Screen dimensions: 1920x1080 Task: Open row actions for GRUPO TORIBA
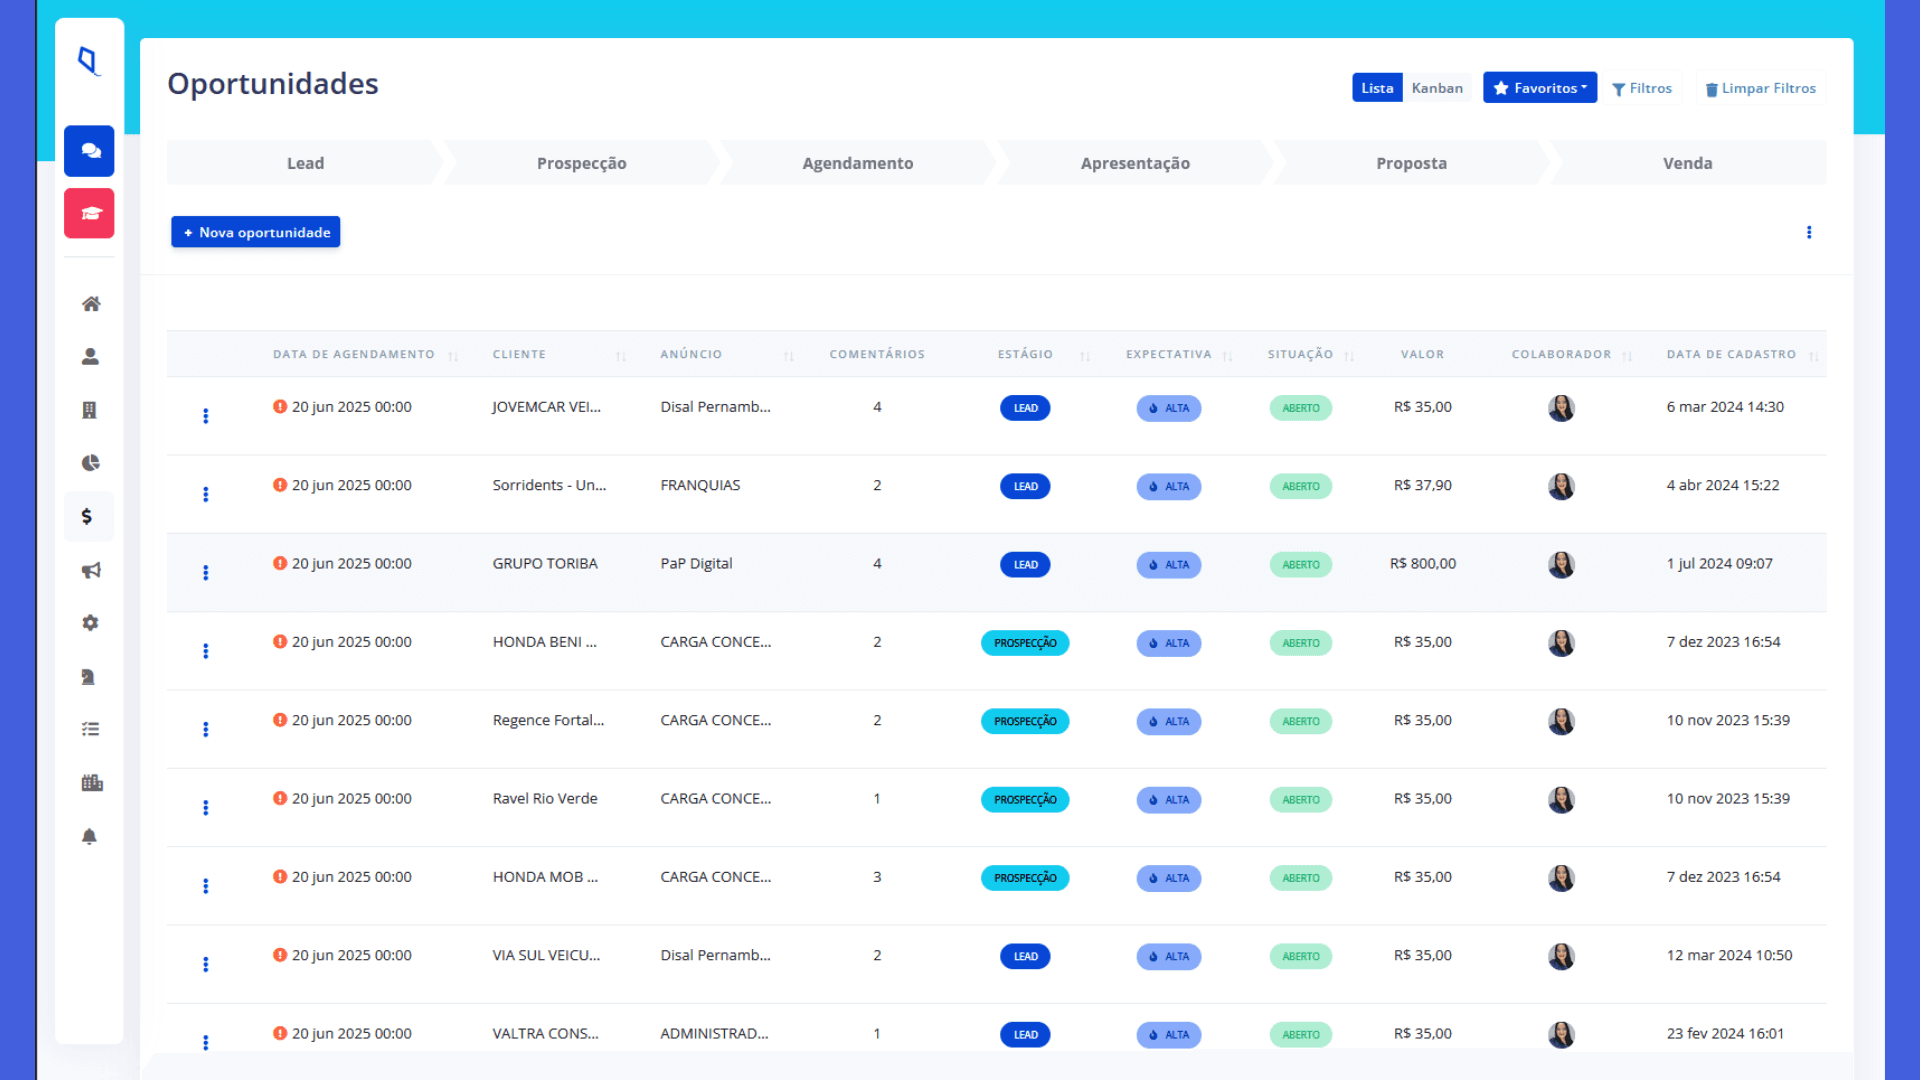(206, 573)
